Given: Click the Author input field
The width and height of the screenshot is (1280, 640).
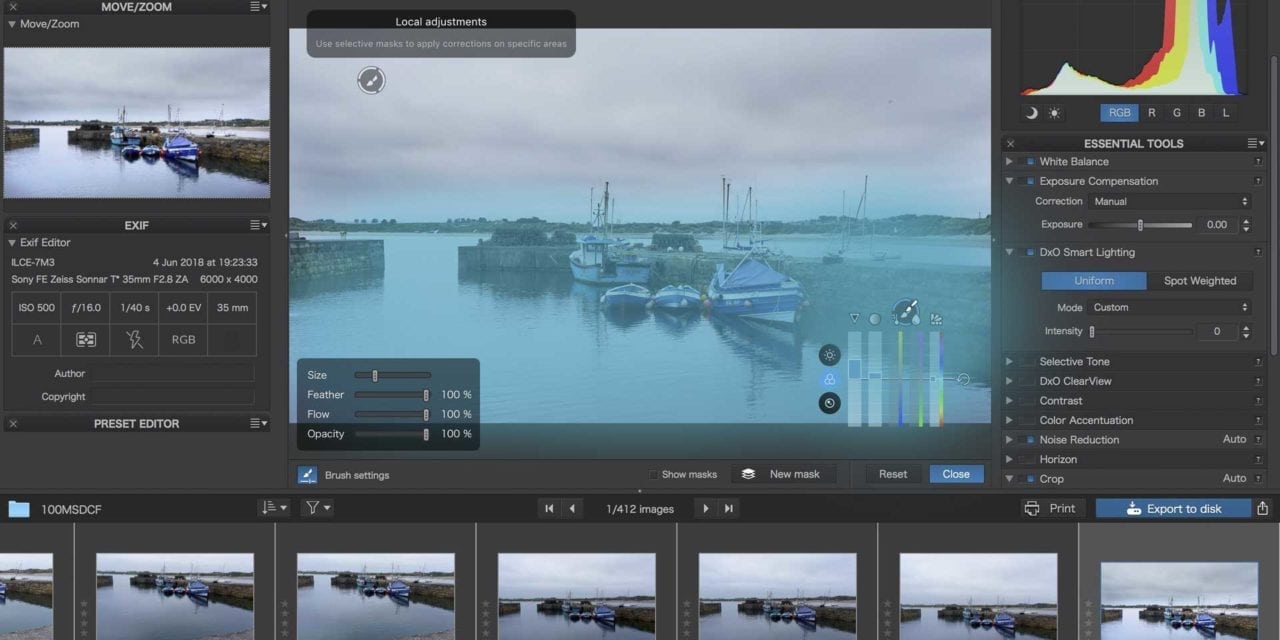Looking at the screenshot, I should (173, 374).
